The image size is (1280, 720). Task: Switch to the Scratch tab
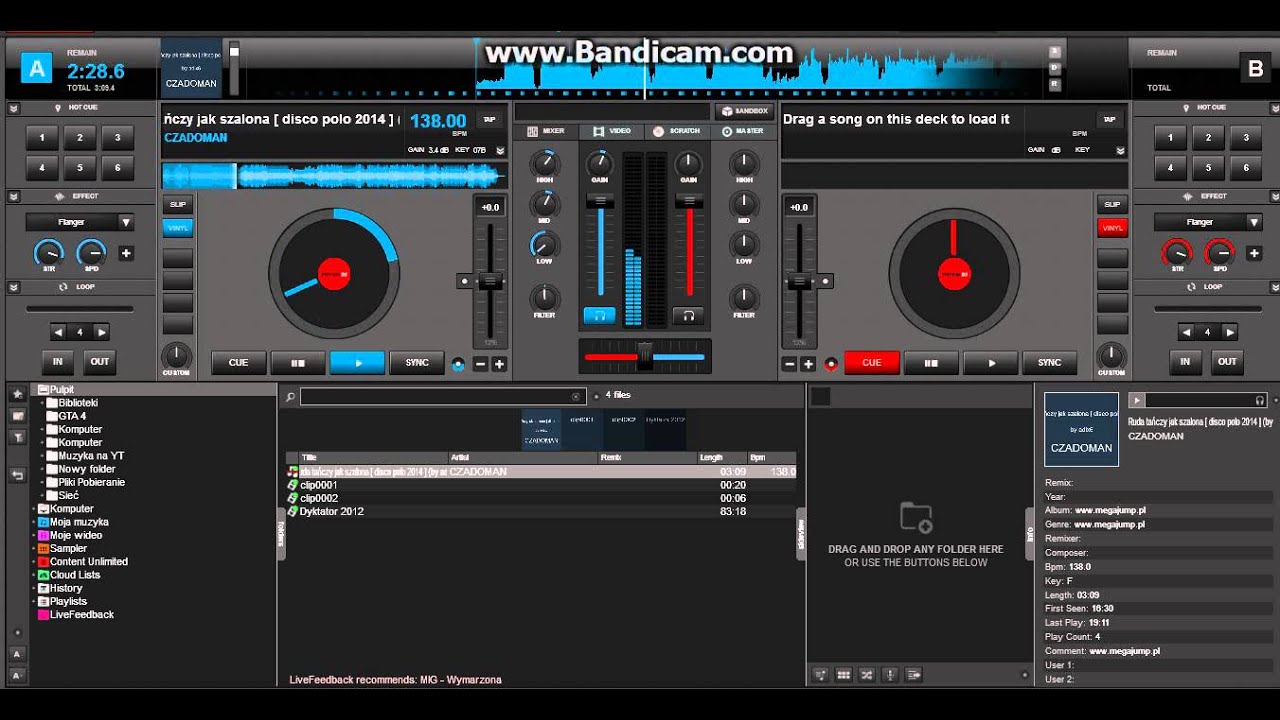point(677,131)
